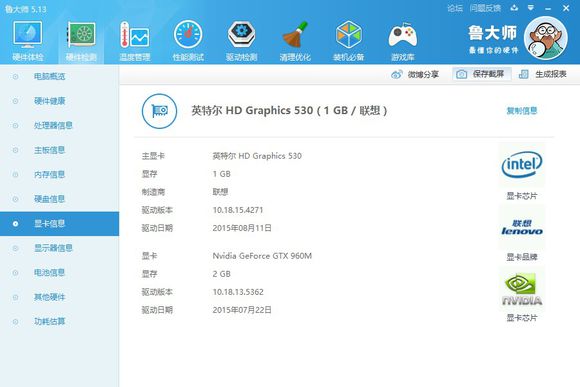
Task: Click the download icon in the title bar
Action: coord(514,8)
